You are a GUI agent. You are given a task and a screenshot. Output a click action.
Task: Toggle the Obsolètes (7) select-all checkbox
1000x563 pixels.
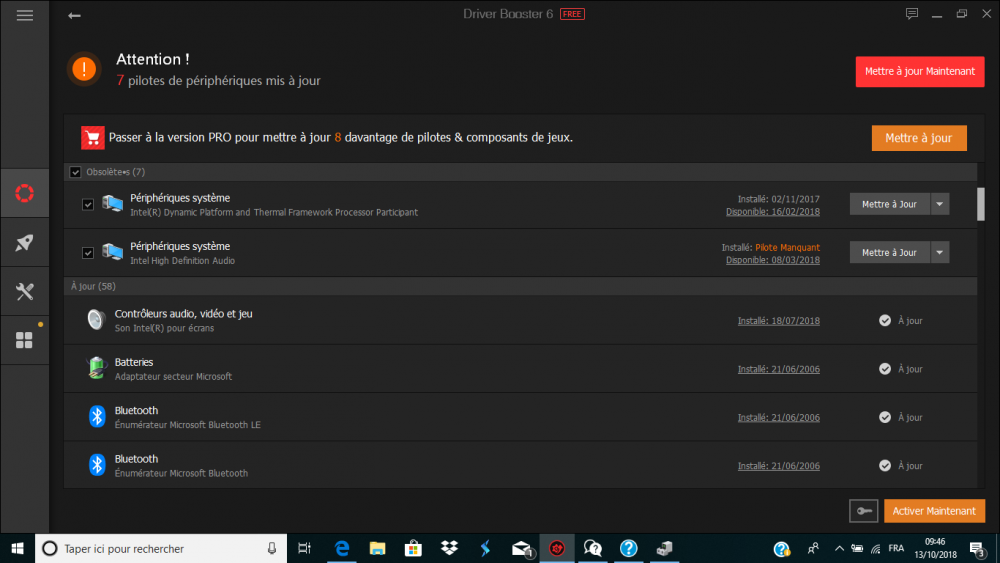click(x=75, y=172)
